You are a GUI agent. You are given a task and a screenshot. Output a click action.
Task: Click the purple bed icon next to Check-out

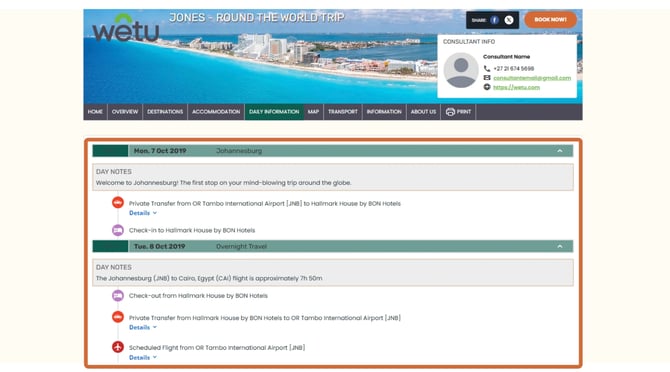pos(118,296)
